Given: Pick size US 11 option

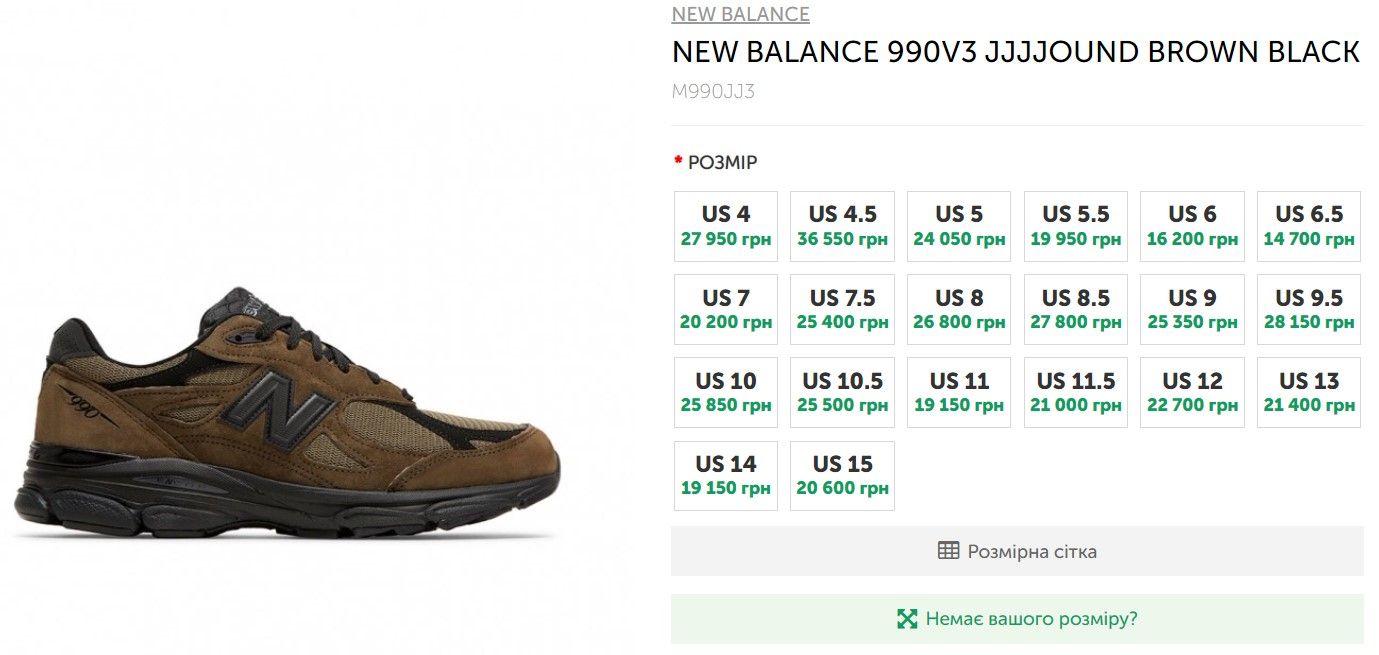Looking at the screenshot, I should [x=958, y=392].
